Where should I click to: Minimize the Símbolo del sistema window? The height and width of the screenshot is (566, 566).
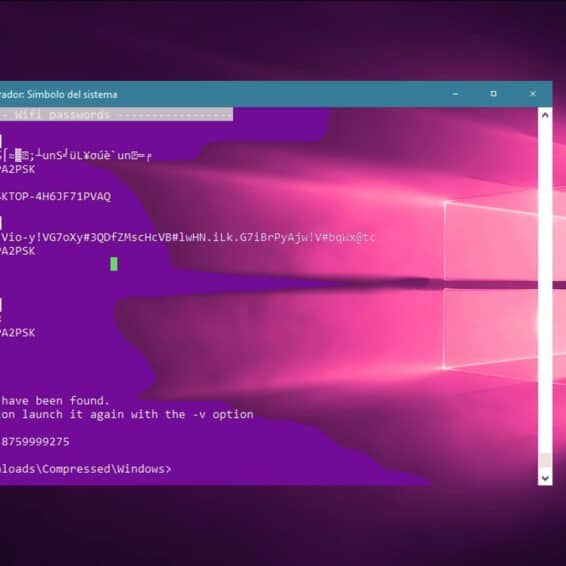(x=456, y=94)
